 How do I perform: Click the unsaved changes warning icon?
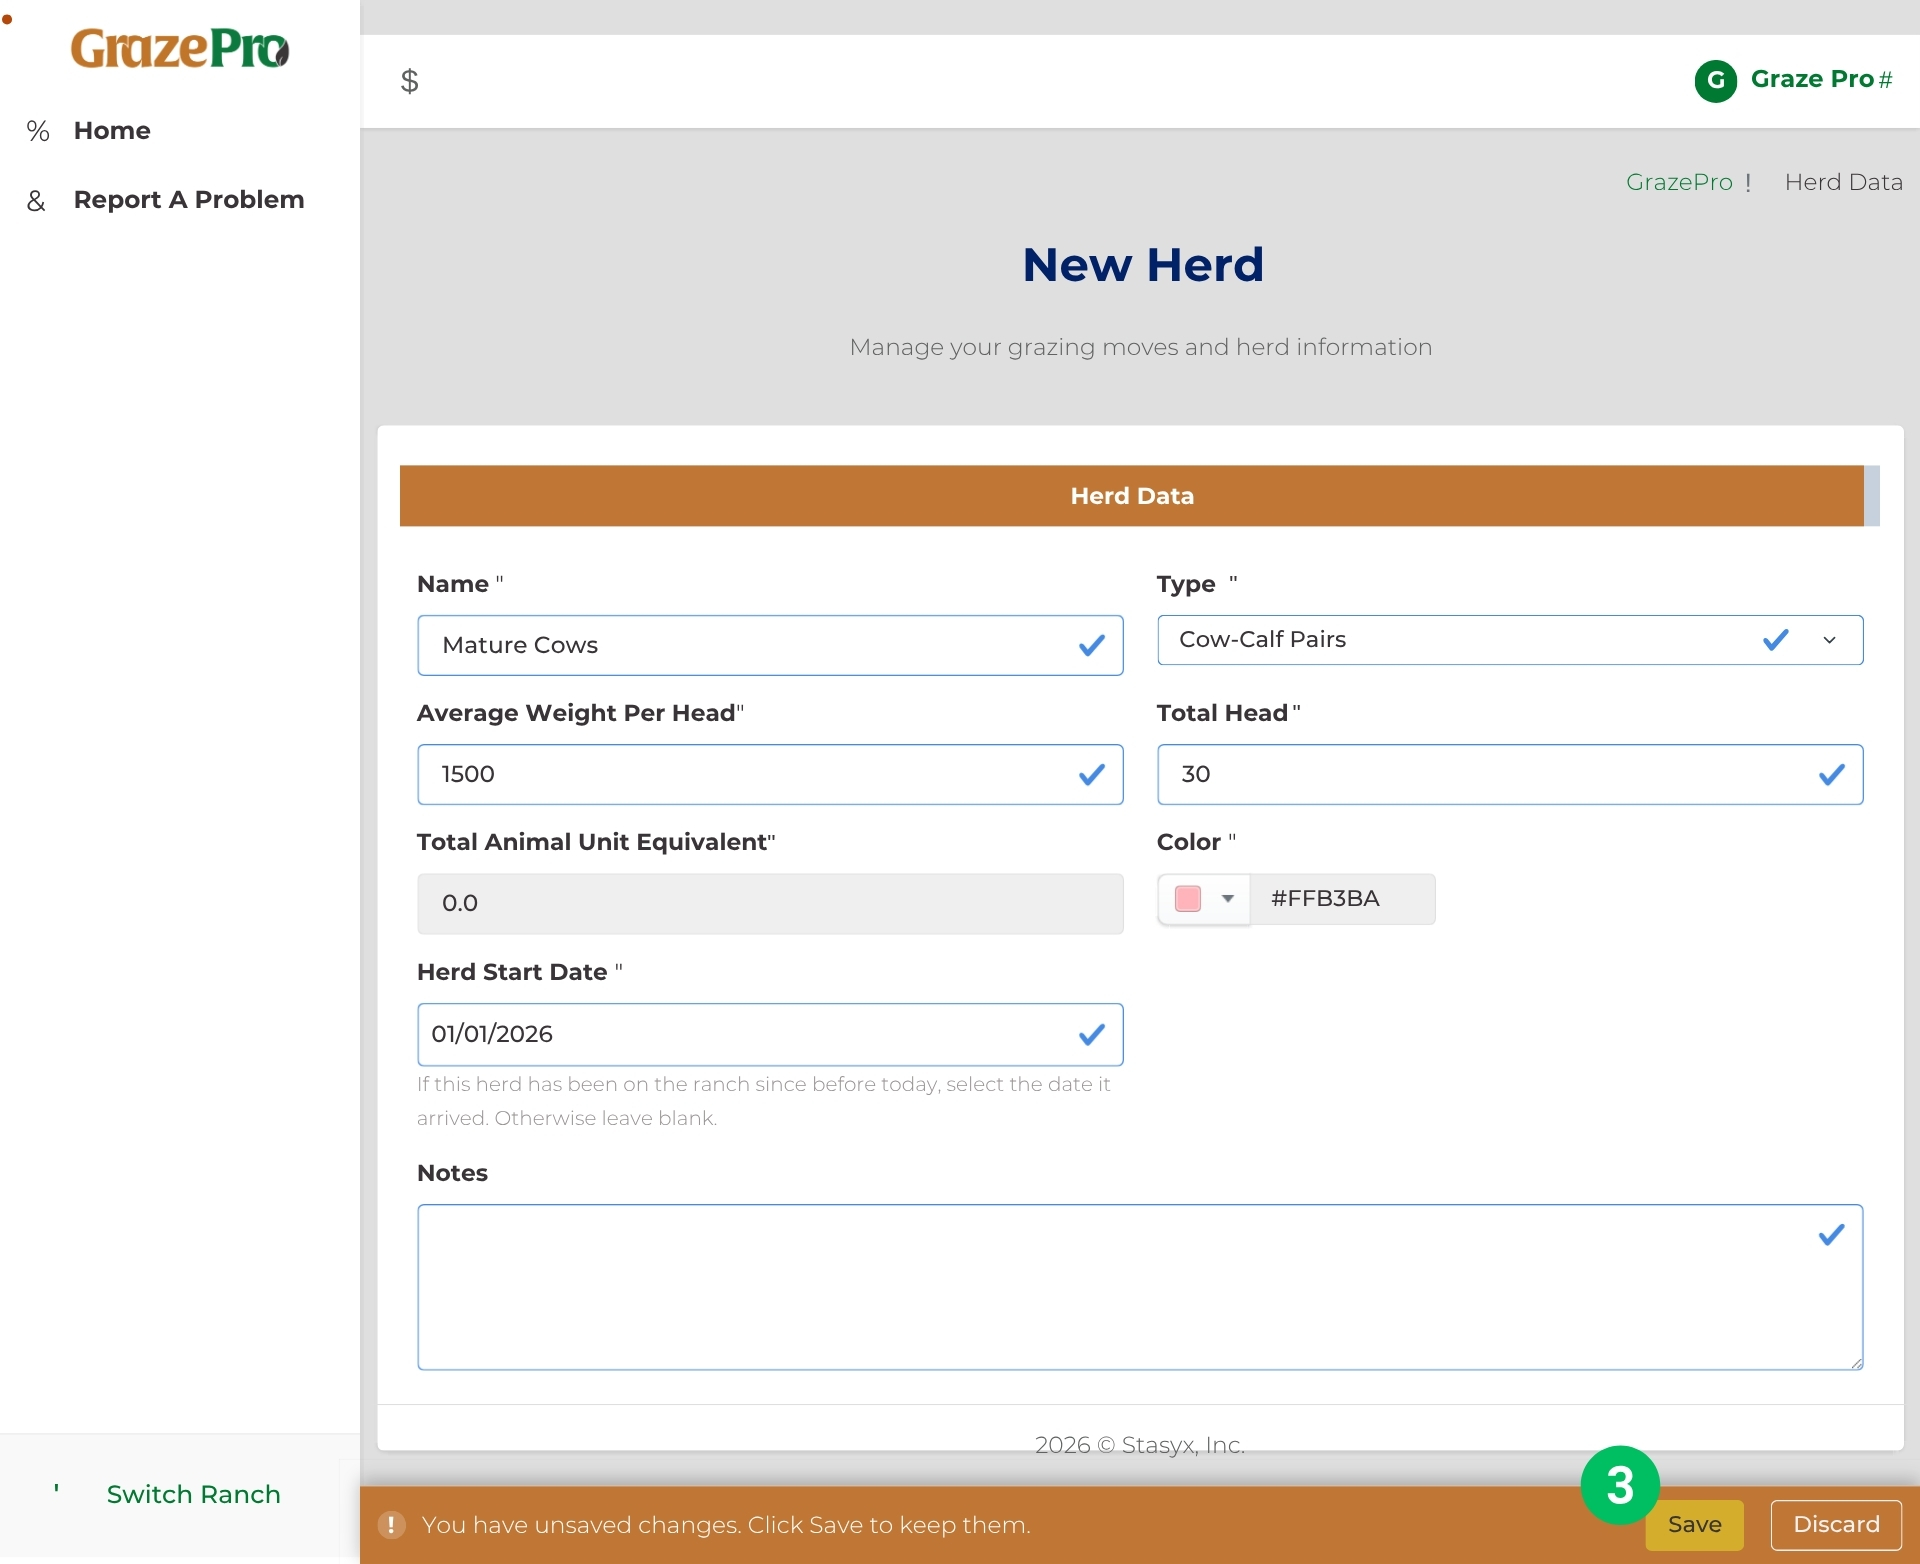391,1525
